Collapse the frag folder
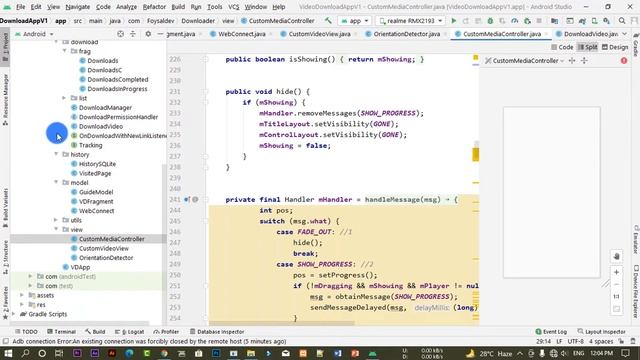 (64, 51)
